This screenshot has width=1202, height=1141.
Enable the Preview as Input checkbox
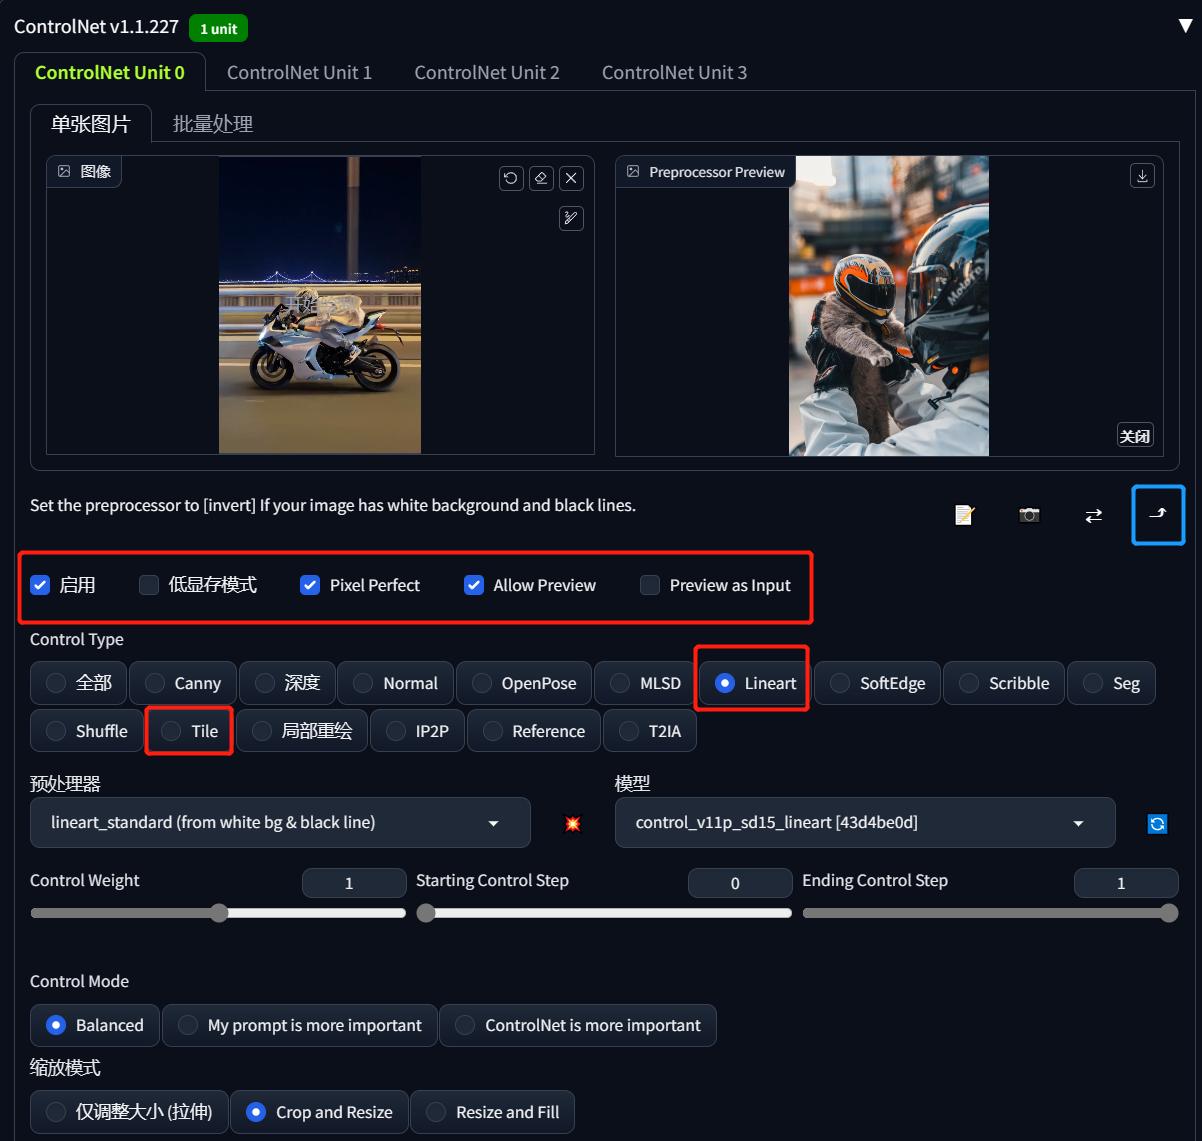pos(650,585)
